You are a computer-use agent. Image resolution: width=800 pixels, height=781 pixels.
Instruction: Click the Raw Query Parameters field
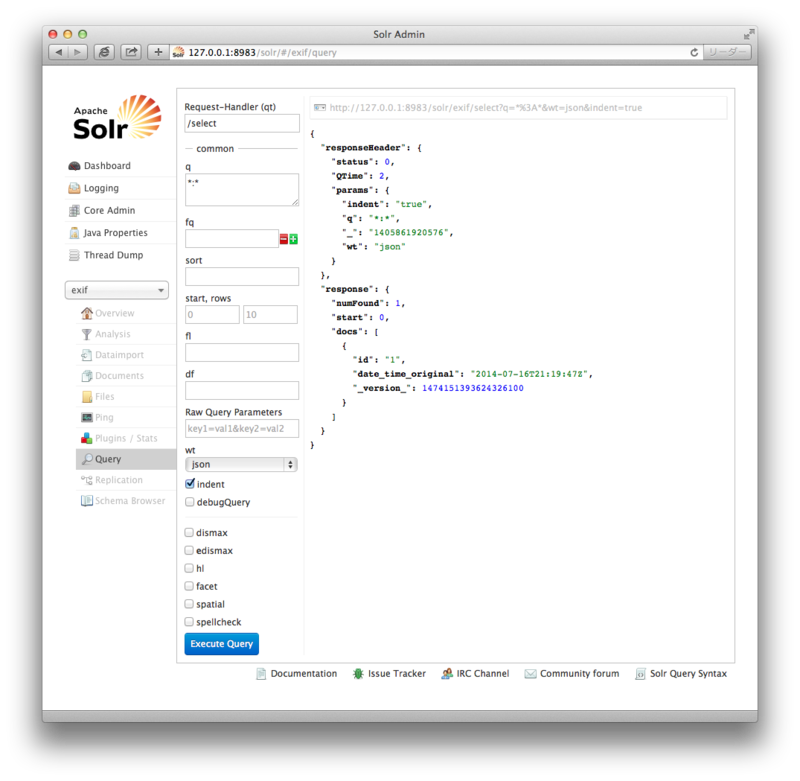click(x=242, y=429)
